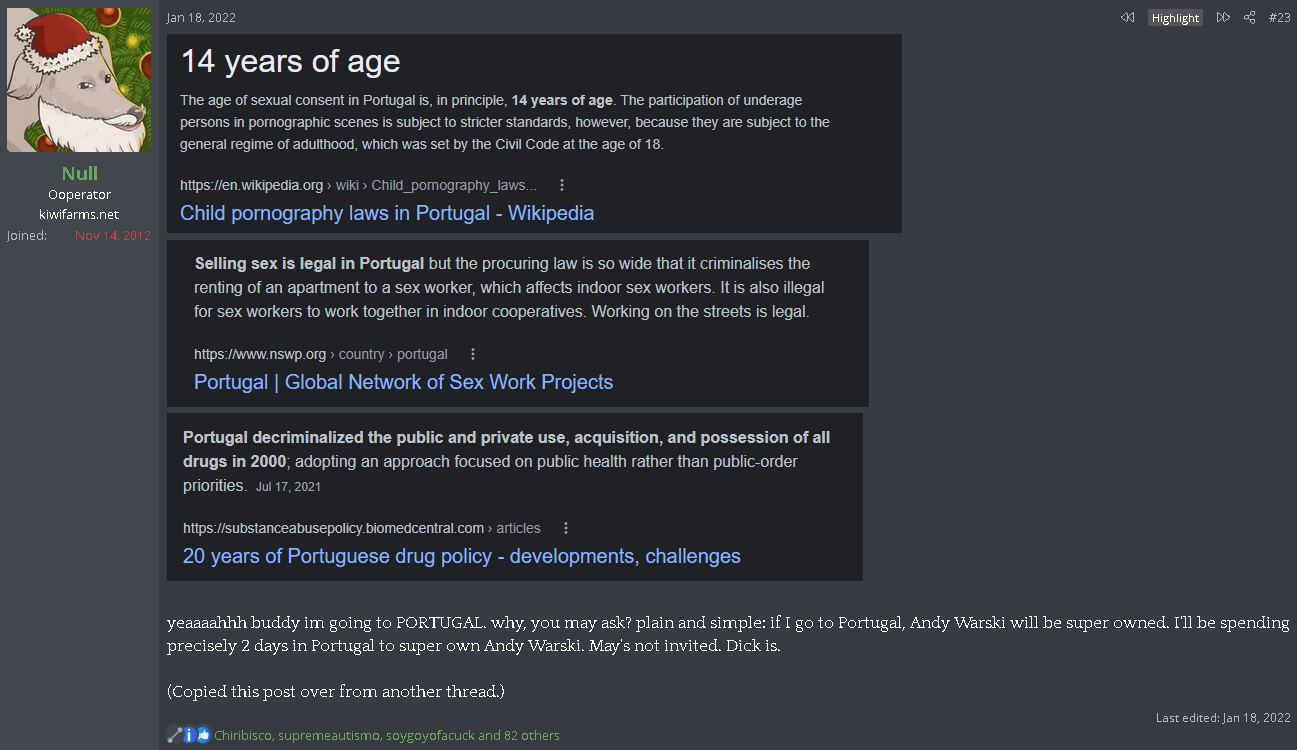Toggle the Highlight button on this post
The width and height of the screenshot is (1297, 750).
coord(1174,18)
